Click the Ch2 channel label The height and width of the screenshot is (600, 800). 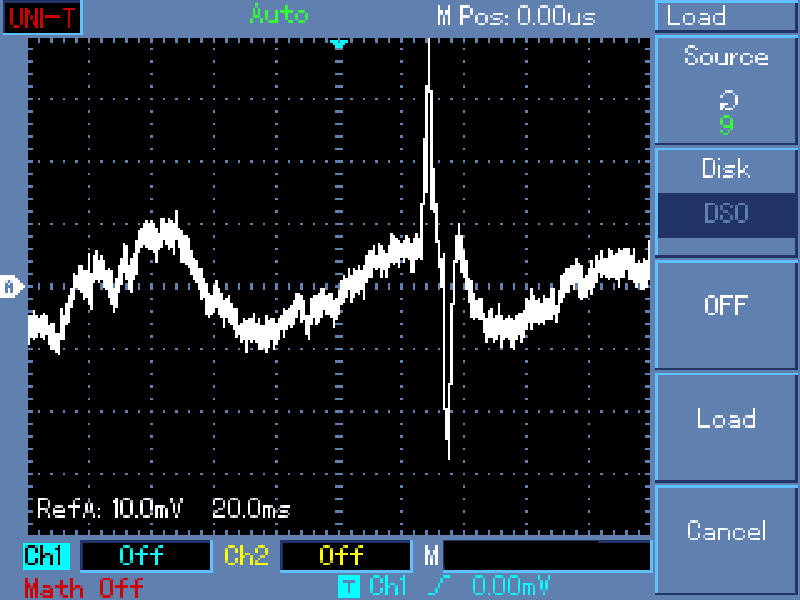[246, 556]
